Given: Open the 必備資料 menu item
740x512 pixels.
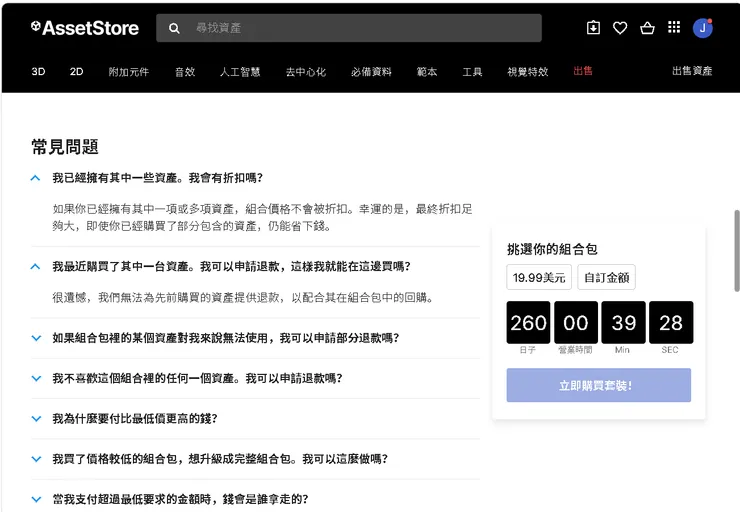Looking at the screenshot, I should [x=371, y=72].
